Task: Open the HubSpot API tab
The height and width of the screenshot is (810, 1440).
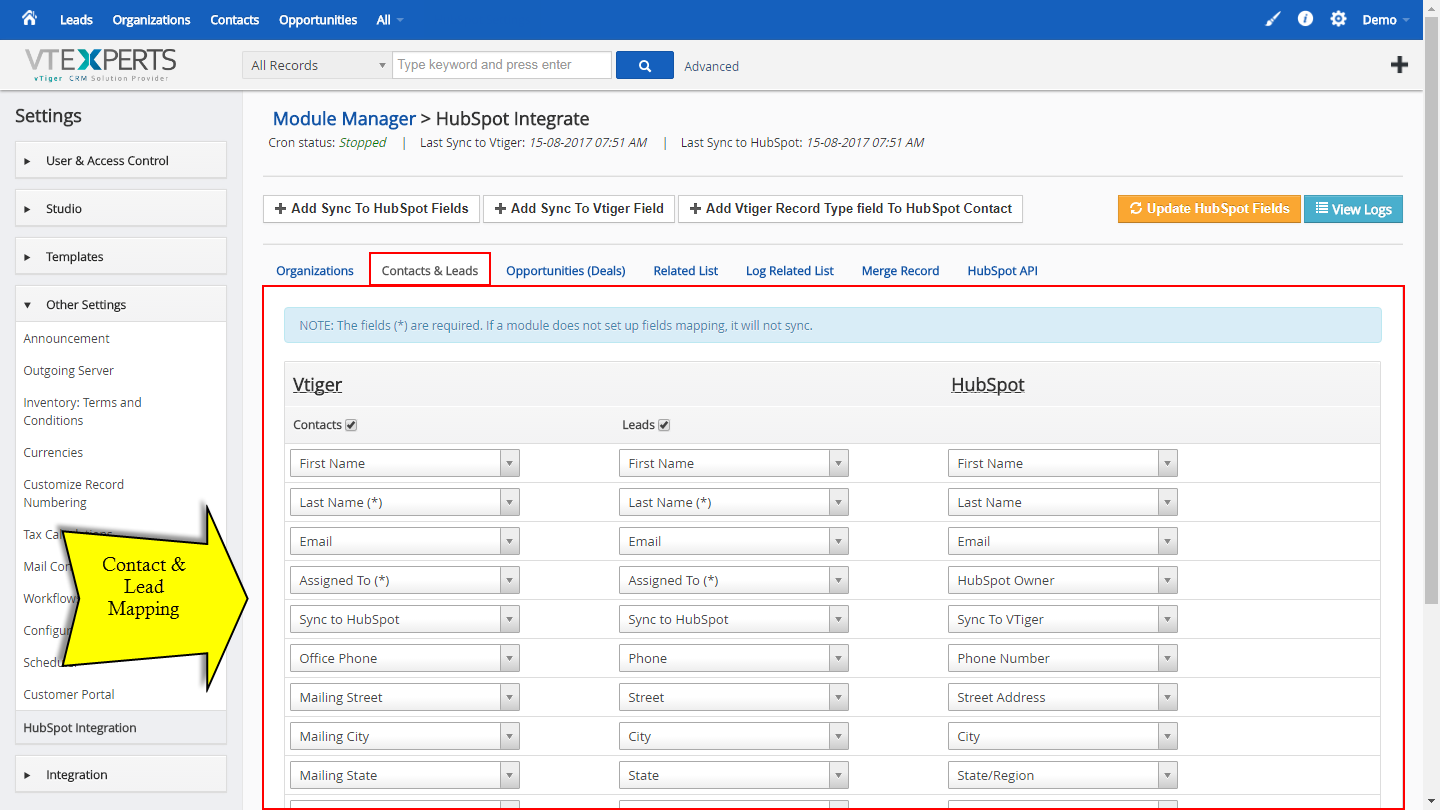Action: (1003, 270)
